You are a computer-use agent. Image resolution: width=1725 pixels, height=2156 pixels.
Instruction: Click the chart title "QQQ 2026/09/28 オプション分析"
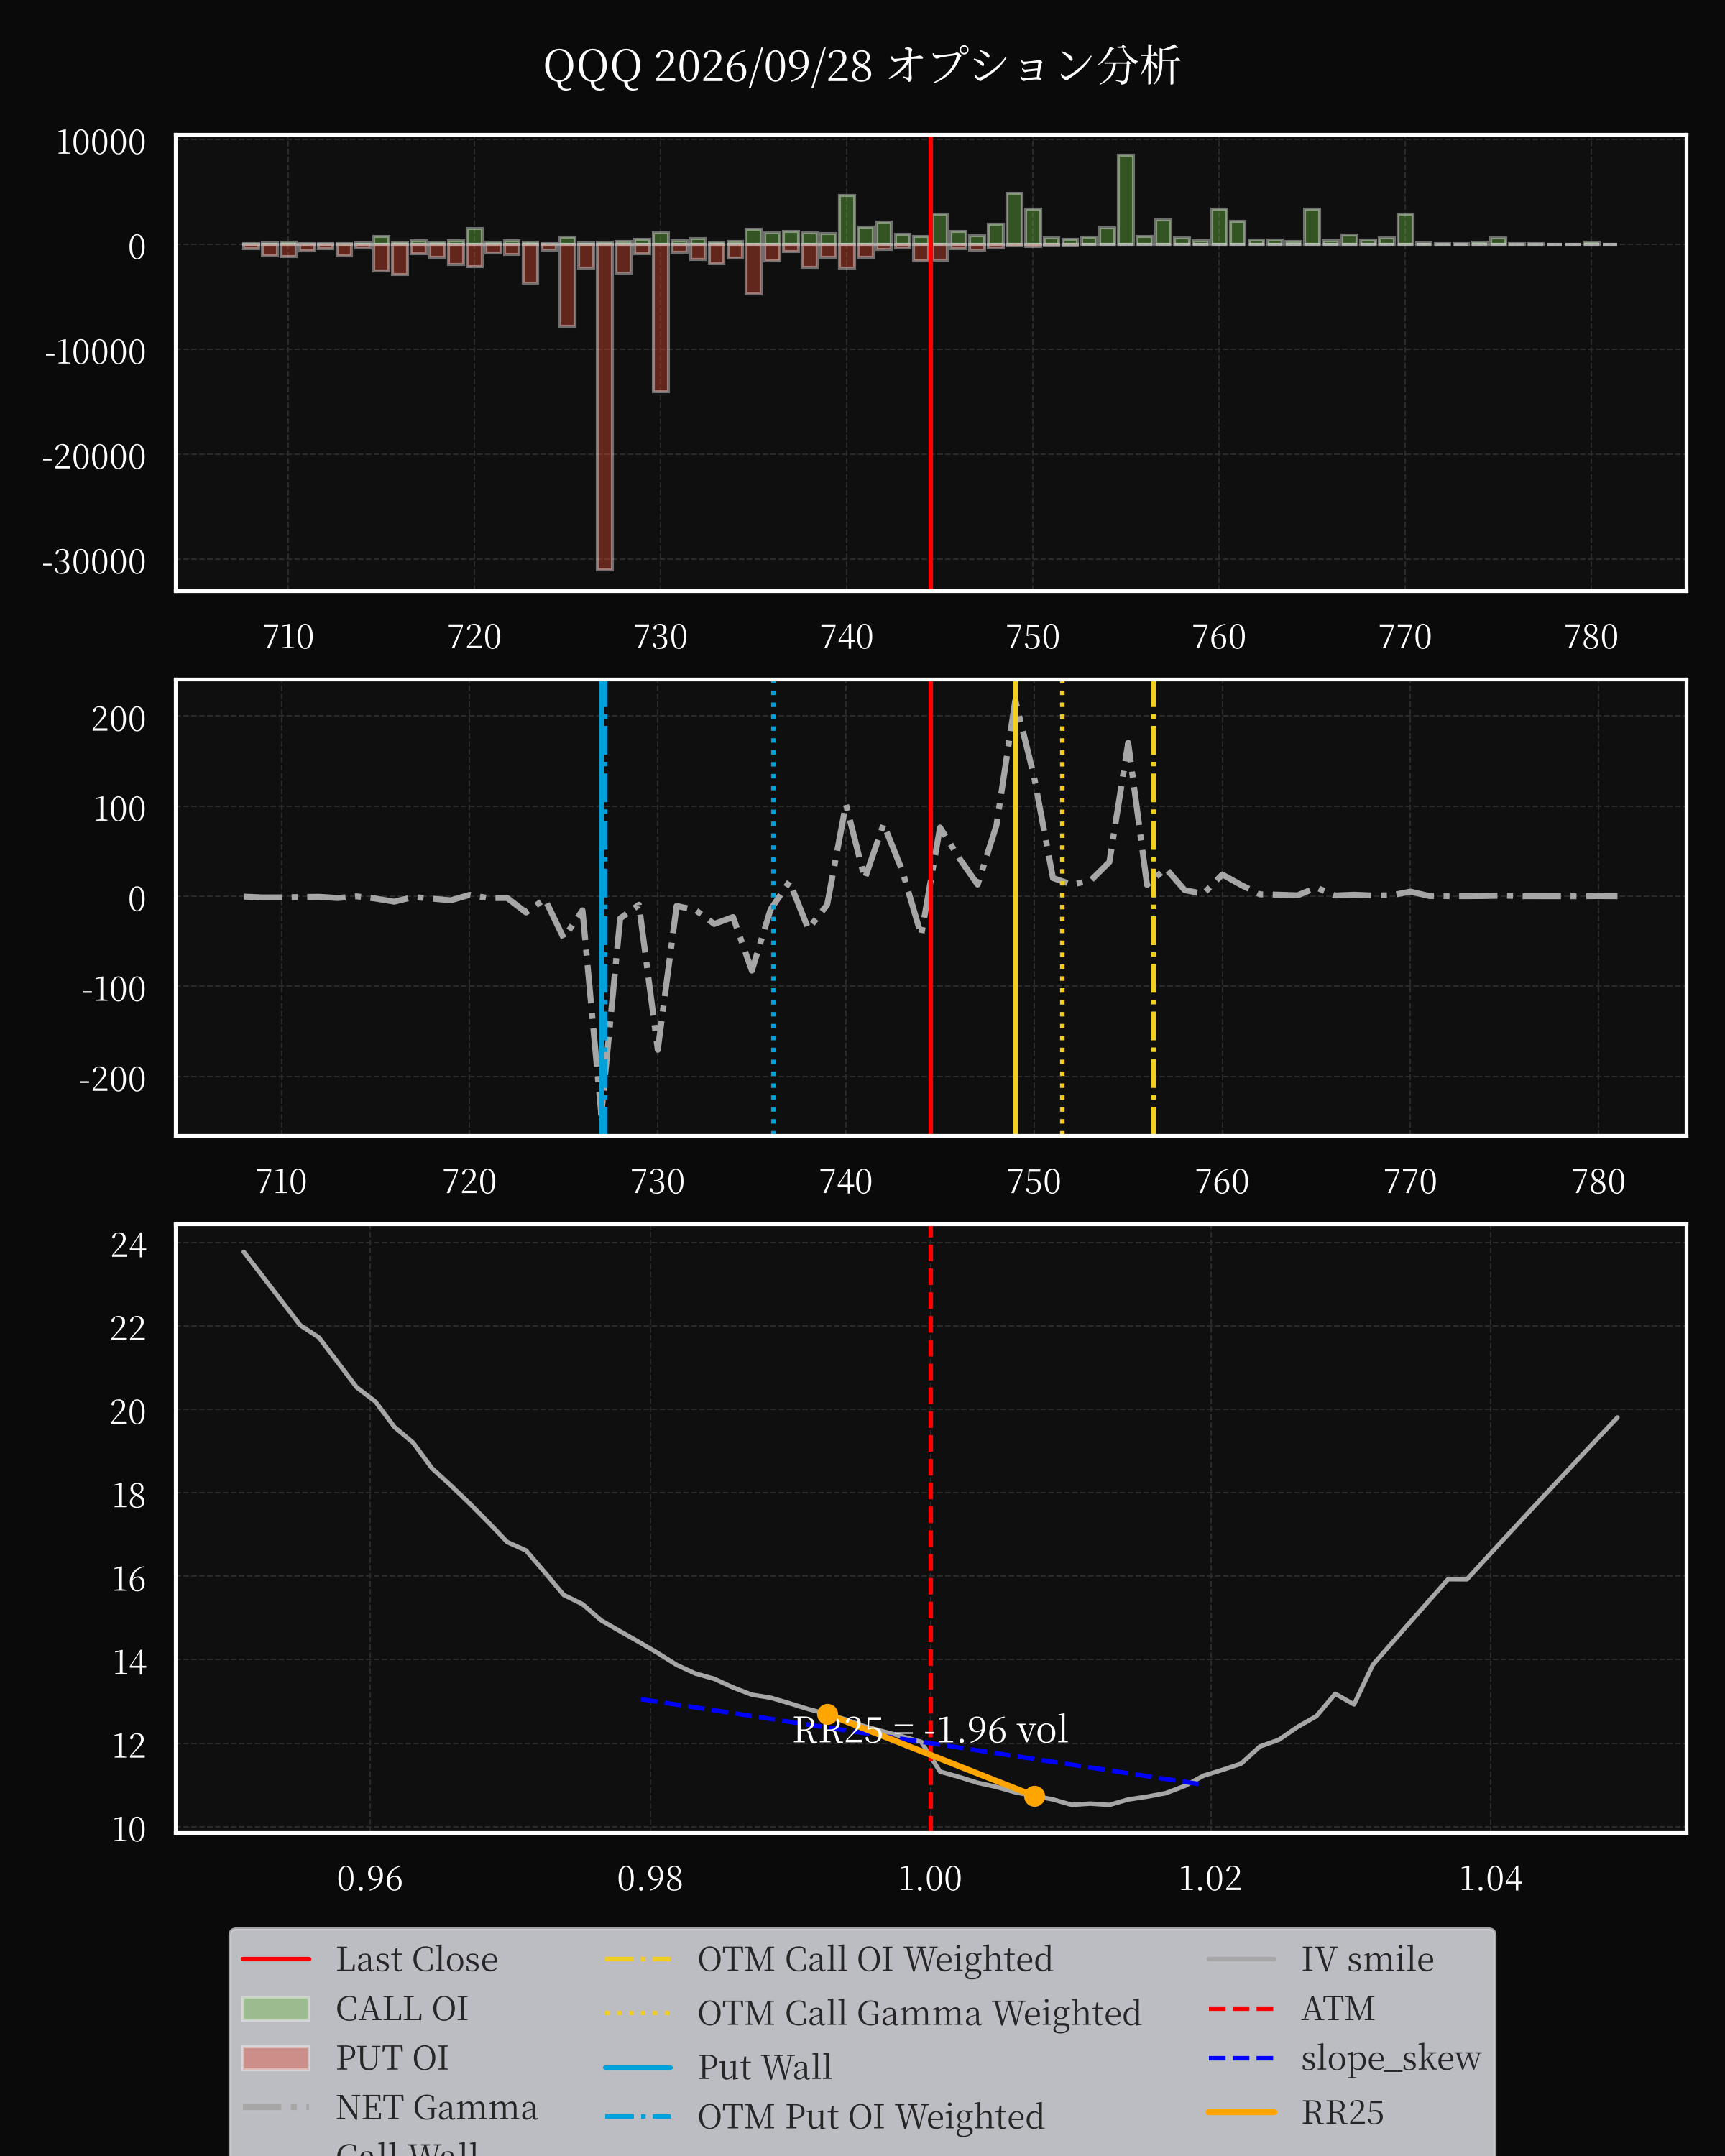(862, 66)
